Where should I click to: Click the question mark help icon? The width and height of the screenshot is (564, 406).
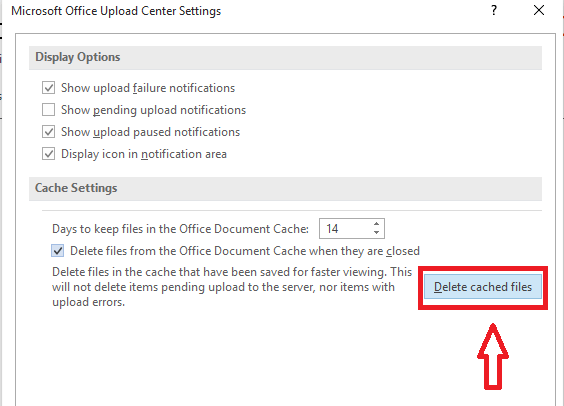click(494, 10)
